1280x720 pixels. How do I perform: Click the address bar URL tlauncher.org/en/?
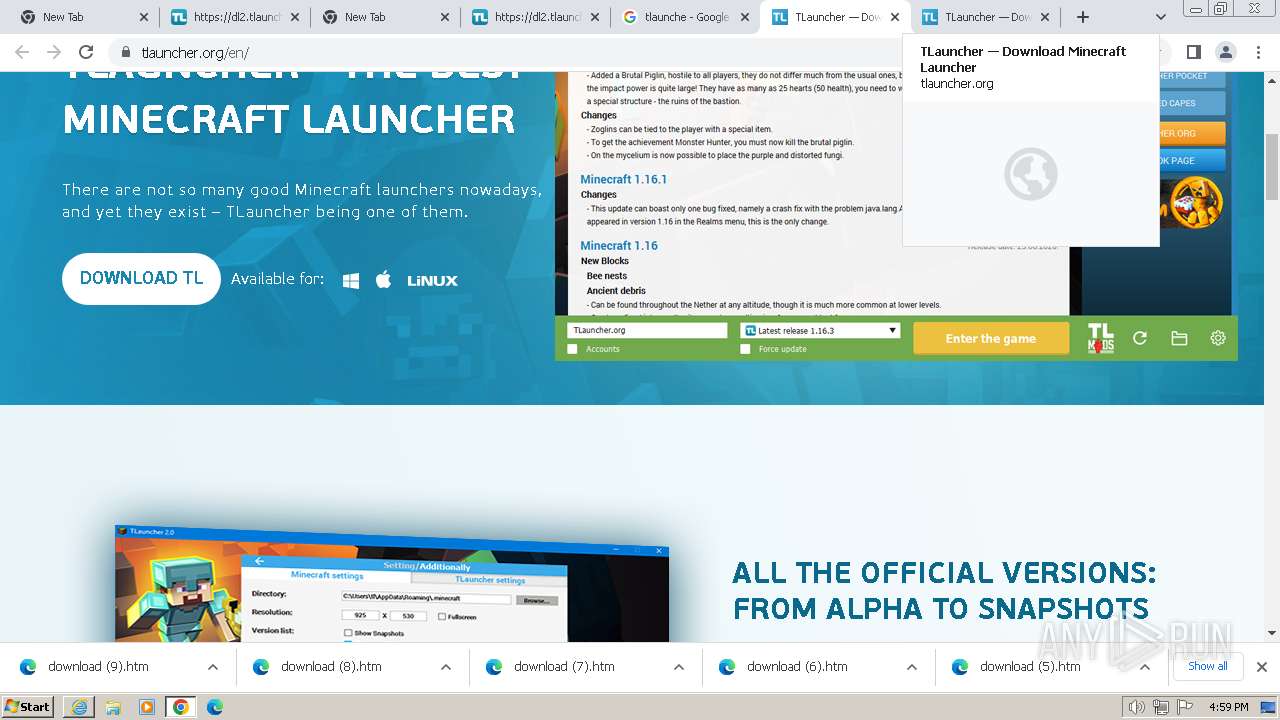tap(195, 53)
